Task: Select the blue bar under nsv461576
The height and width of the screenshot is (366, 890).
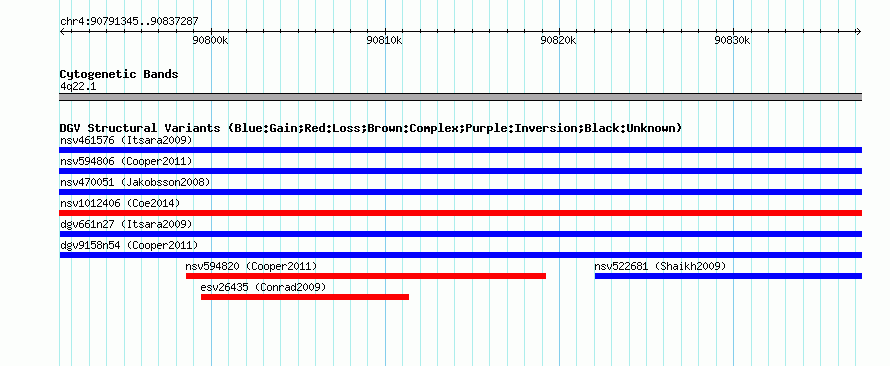Action: pyautogui.click(x=460, y=150)
